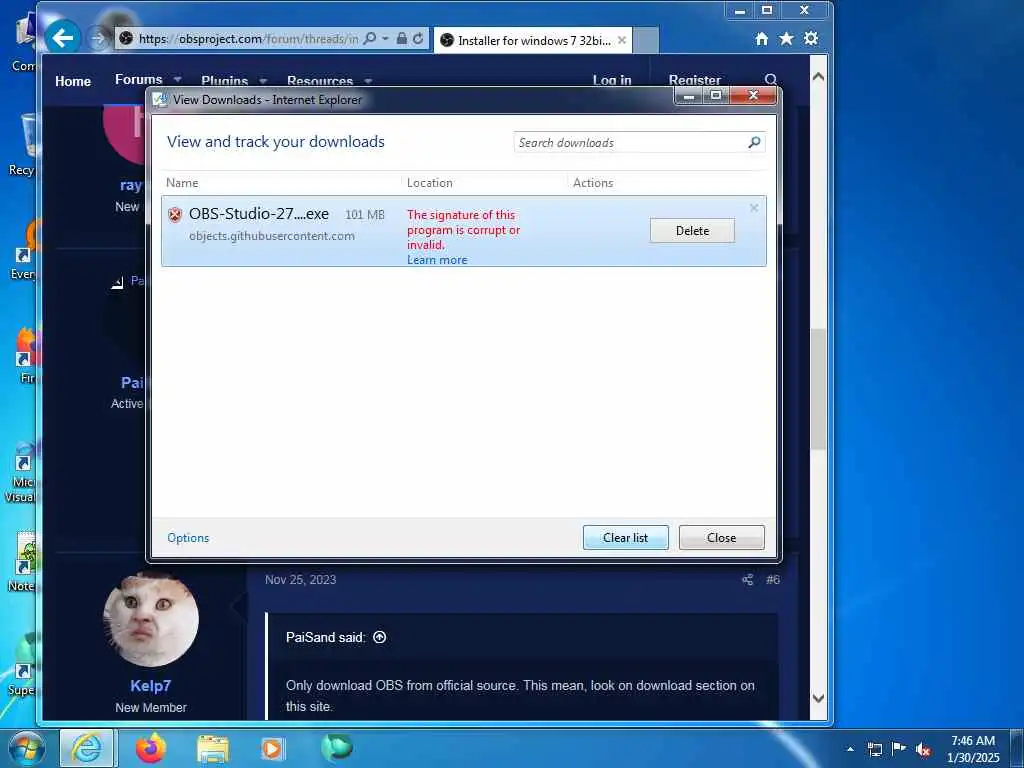Click the Register link on OBS forum
The height and width of the screenshot is (768, 1024).
tap(695, 80)
